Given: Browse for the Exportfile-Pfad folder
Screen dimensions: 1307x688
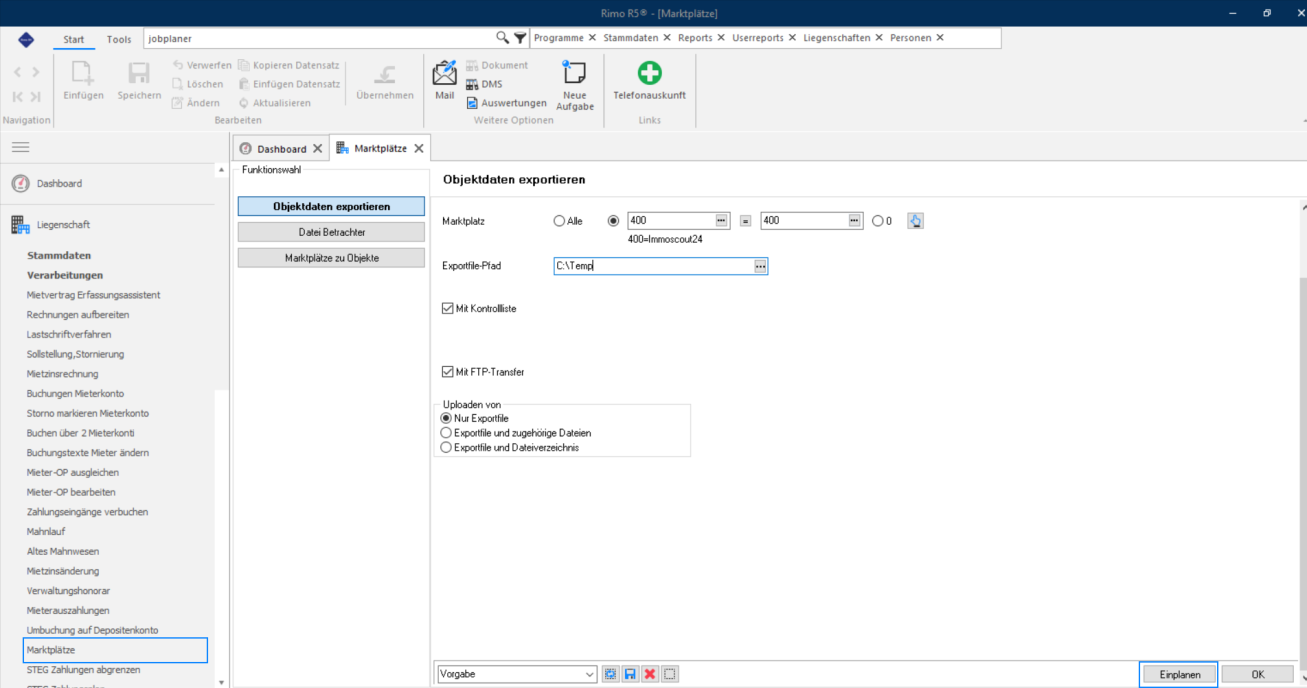Looking at the screenshot, I should (x=761, y=266).
